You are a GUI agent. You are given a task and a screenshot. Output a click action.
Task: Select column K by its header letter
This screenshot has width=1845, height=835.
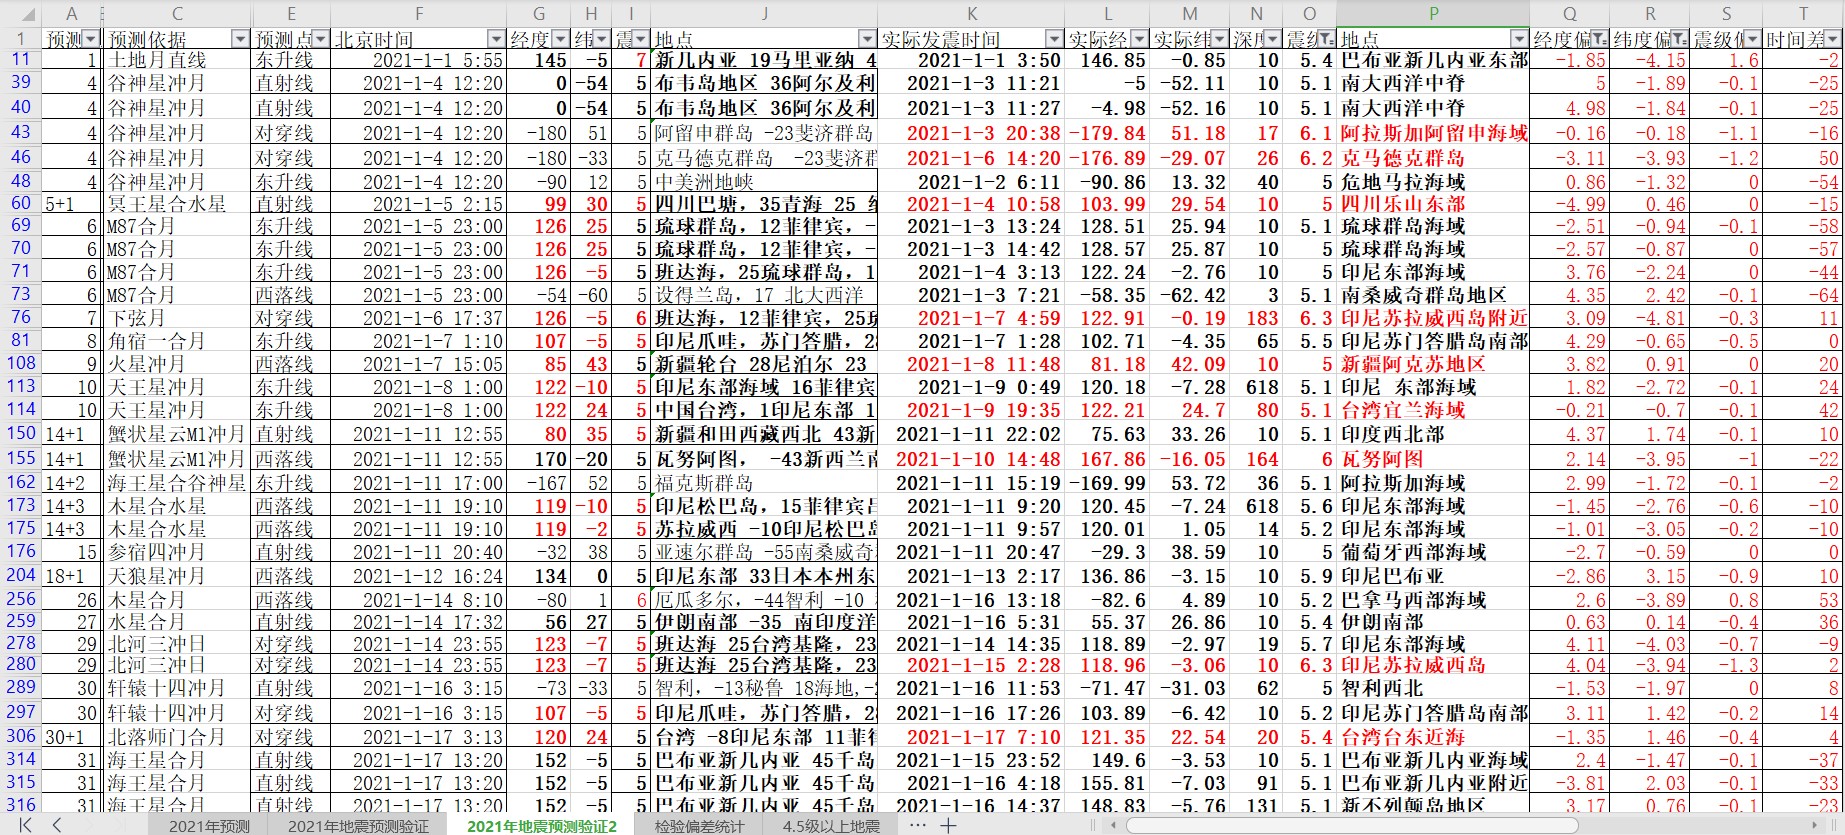point(972,14)
